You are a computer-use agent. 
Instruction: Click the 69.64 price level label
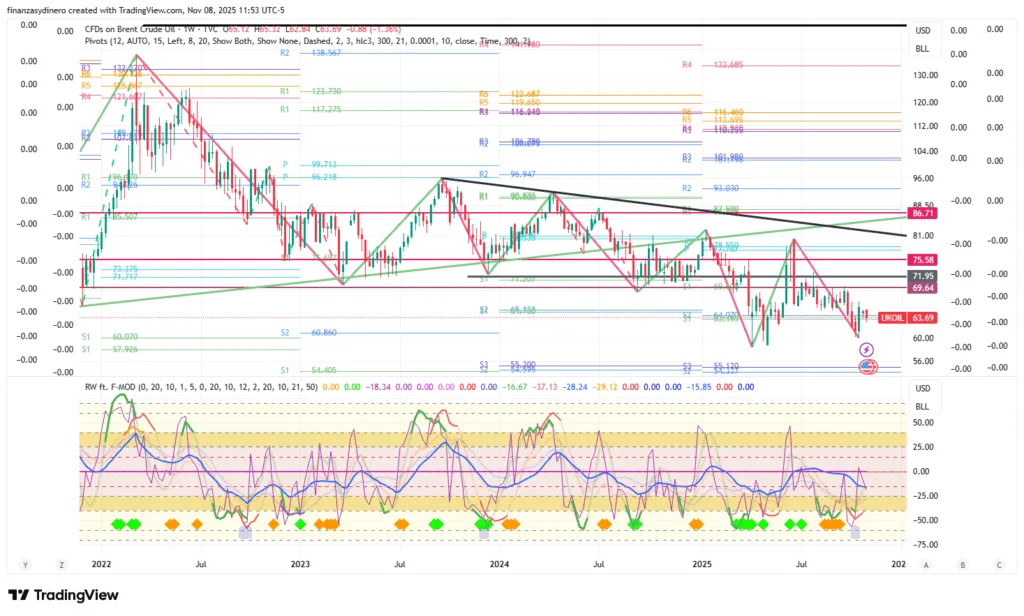coord(922,288)
